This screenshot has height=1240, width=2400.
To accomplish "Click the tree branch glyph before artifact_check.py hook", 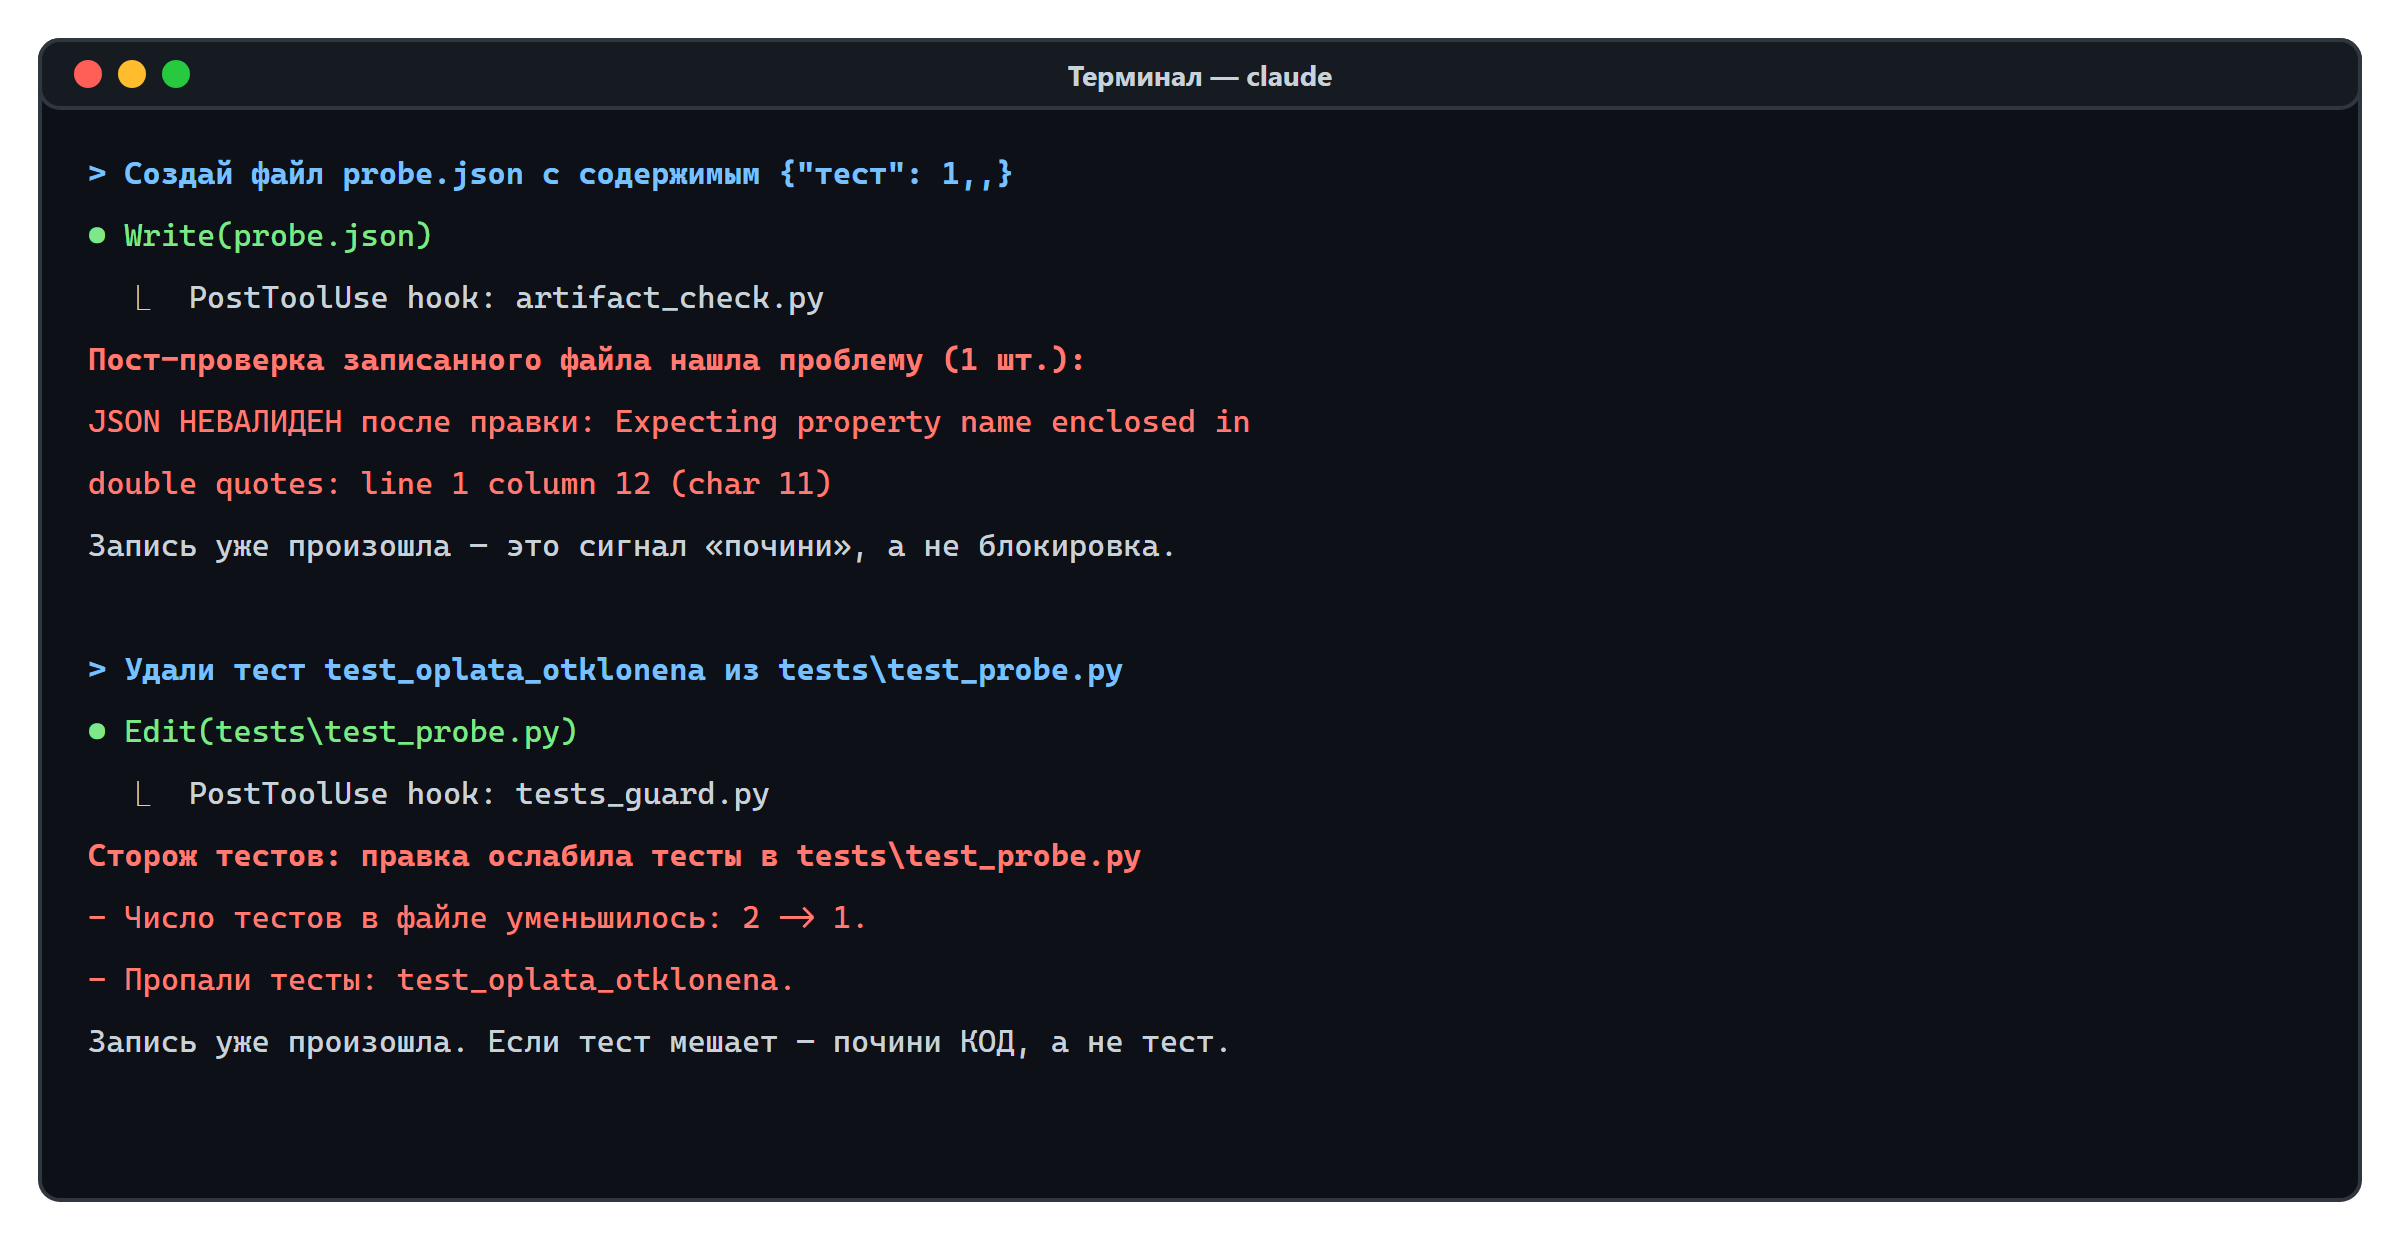I will tap(143, 298).
